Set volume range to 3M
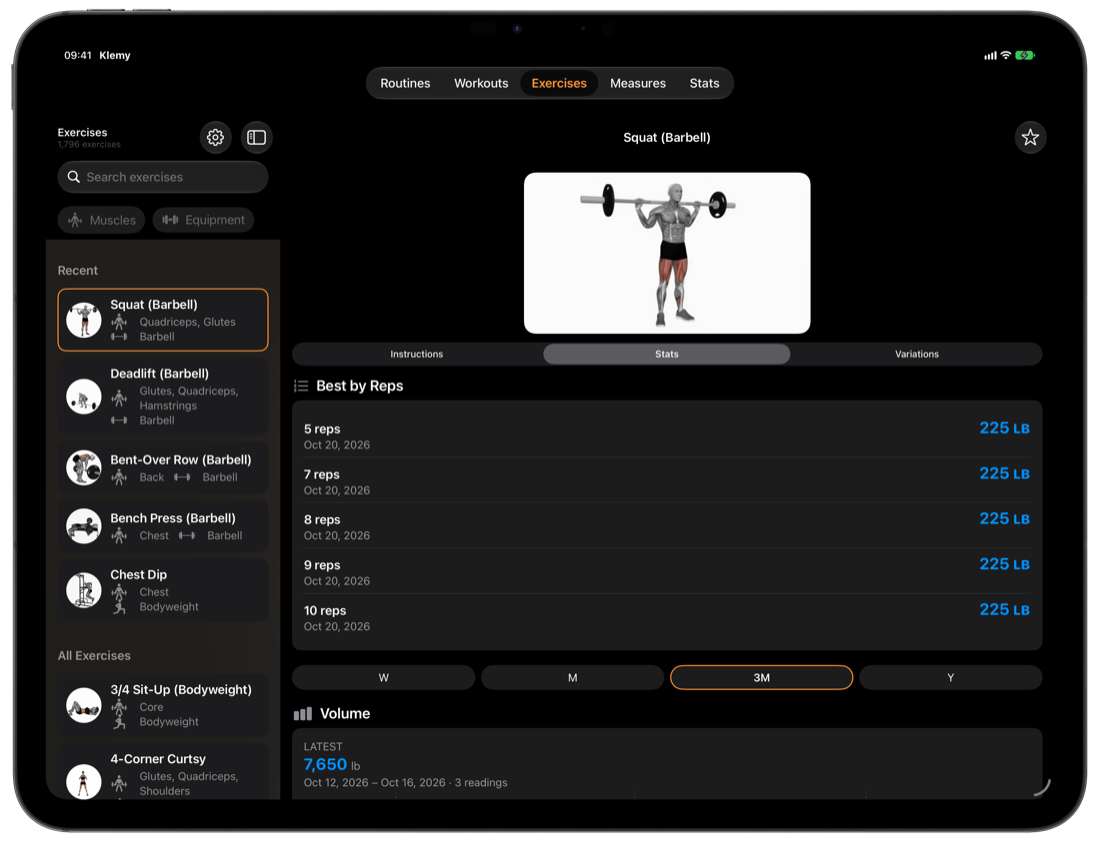 point(762,677)
